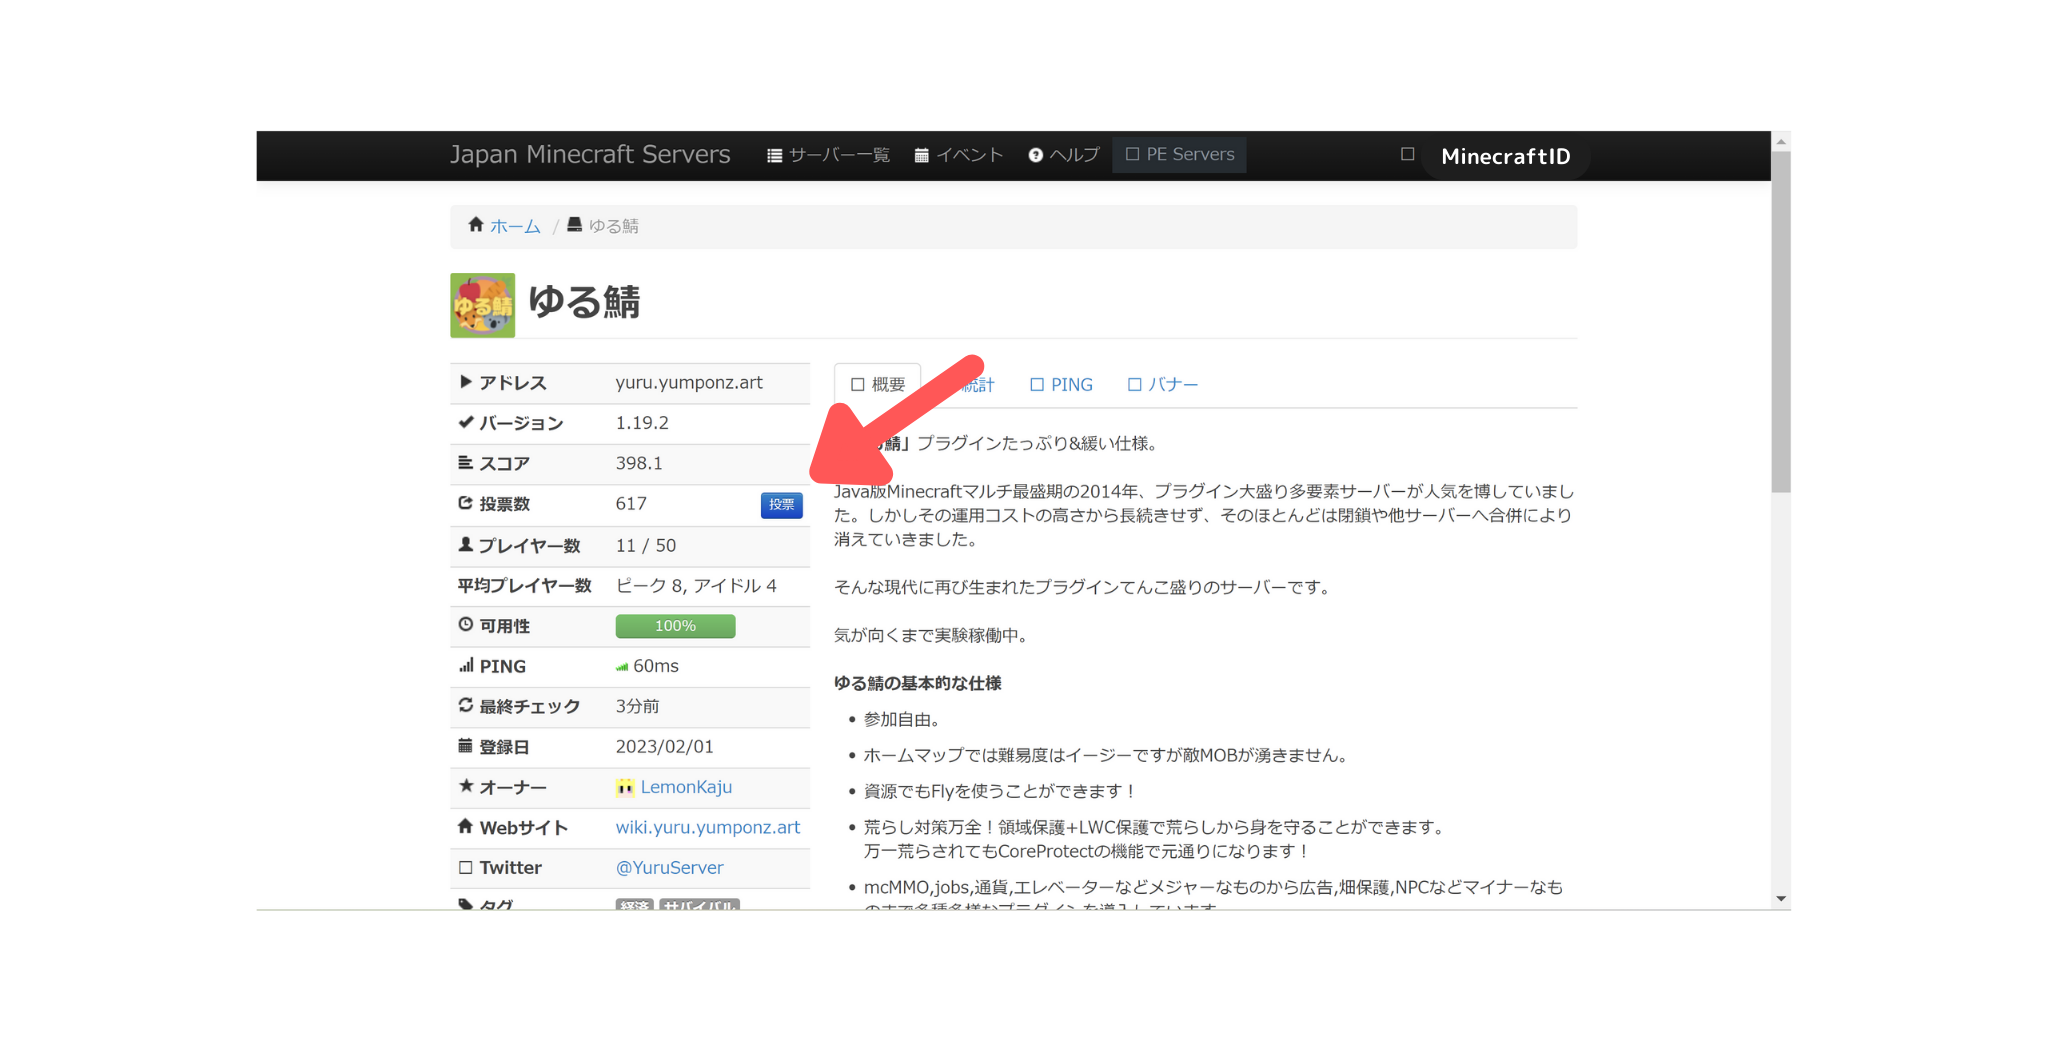
Task: Switch to the バナー banner tab
Action: tap(1162, 385)
